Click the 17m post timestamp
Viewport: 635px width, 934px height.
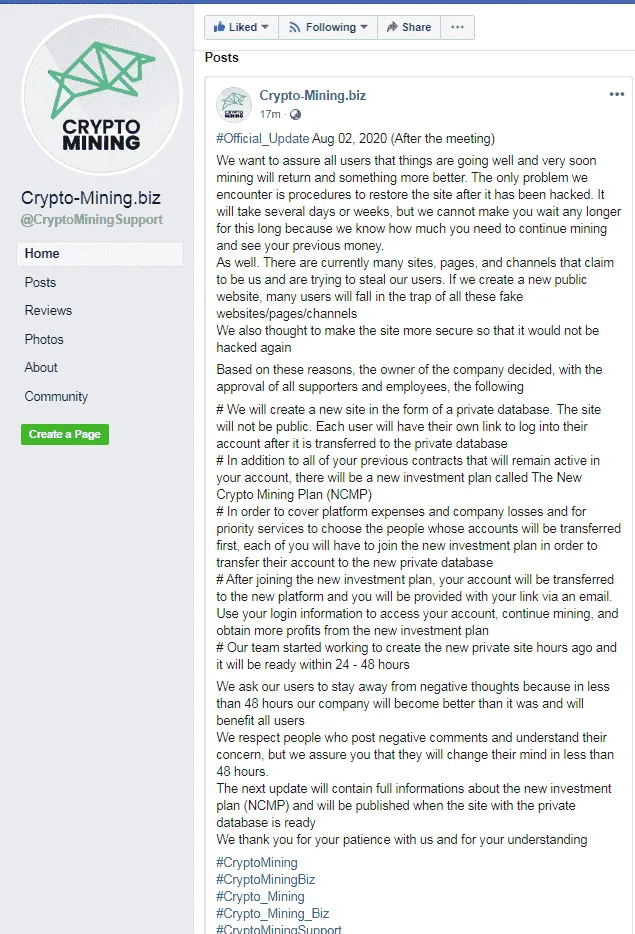[x=270, y=114]
